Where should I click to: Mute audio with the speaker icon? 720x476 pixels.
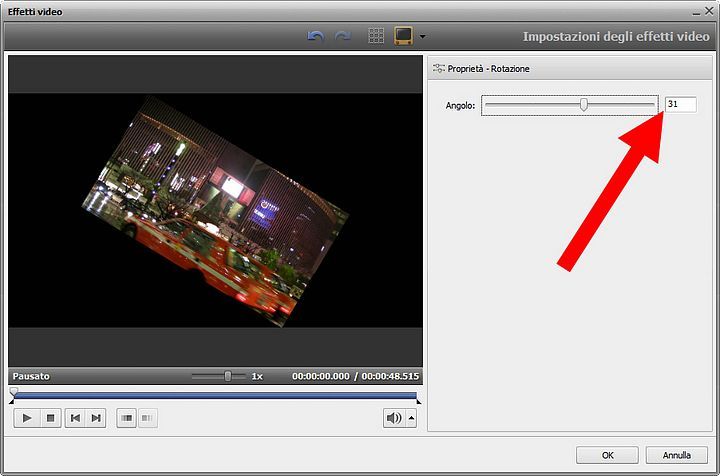tap(394, 418)
